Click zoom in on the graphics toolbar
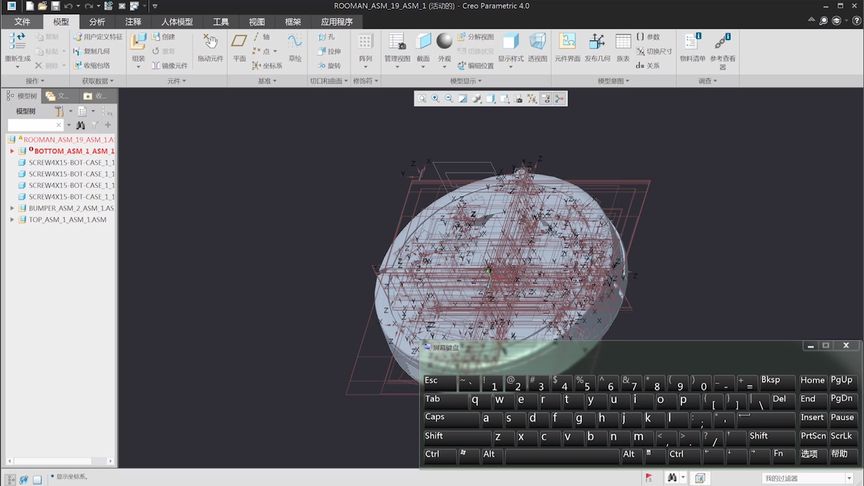This screenshot has width=864, height=486. [x=435, y=99]
